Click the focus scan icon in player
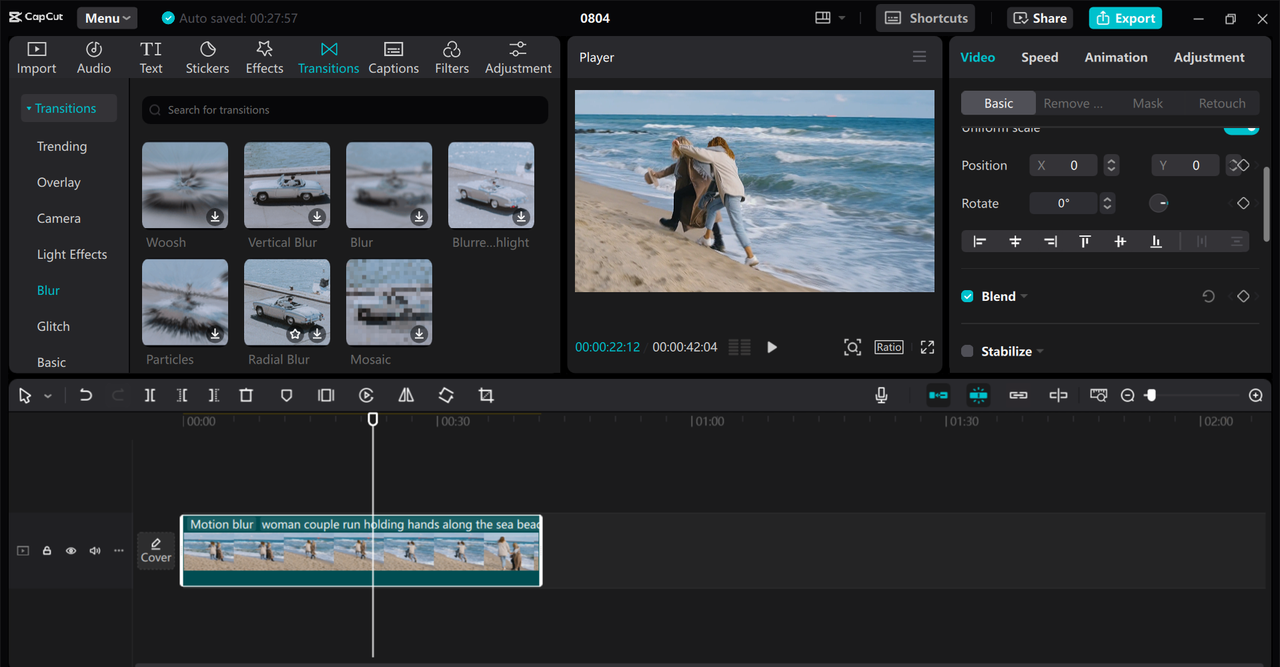 852,347
